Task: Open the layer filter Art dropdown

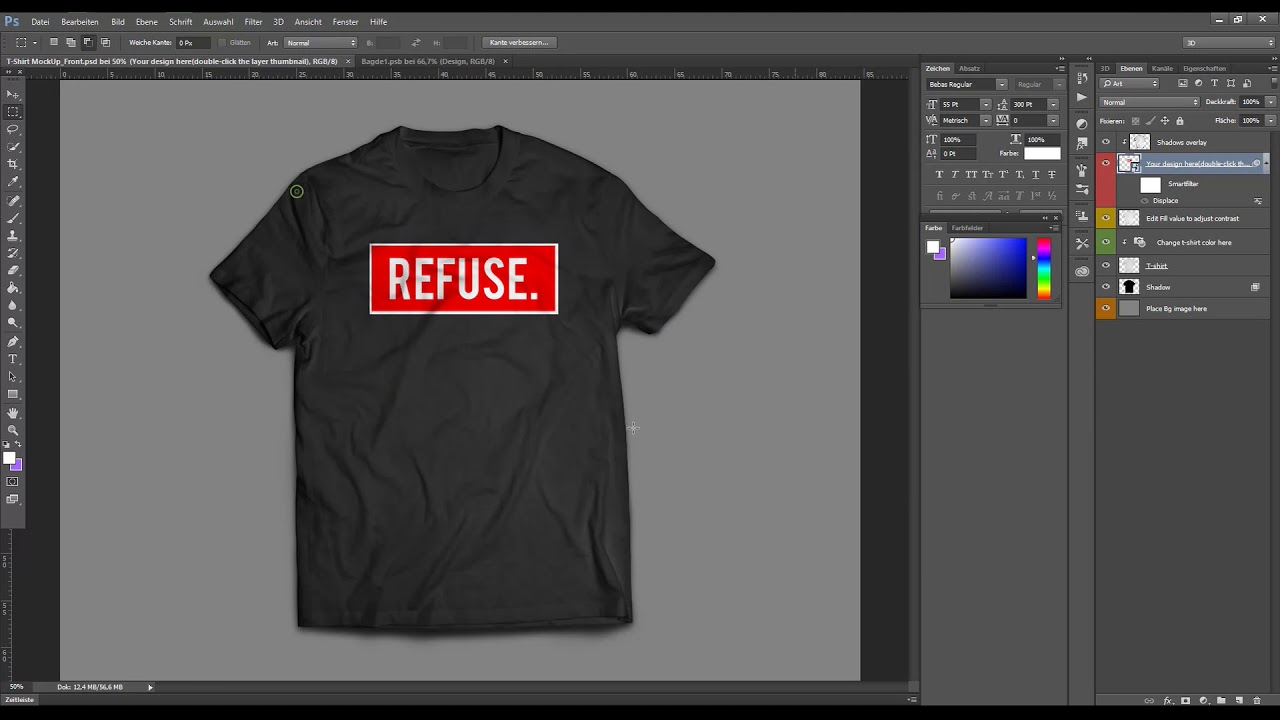Action: (1130, 84)
